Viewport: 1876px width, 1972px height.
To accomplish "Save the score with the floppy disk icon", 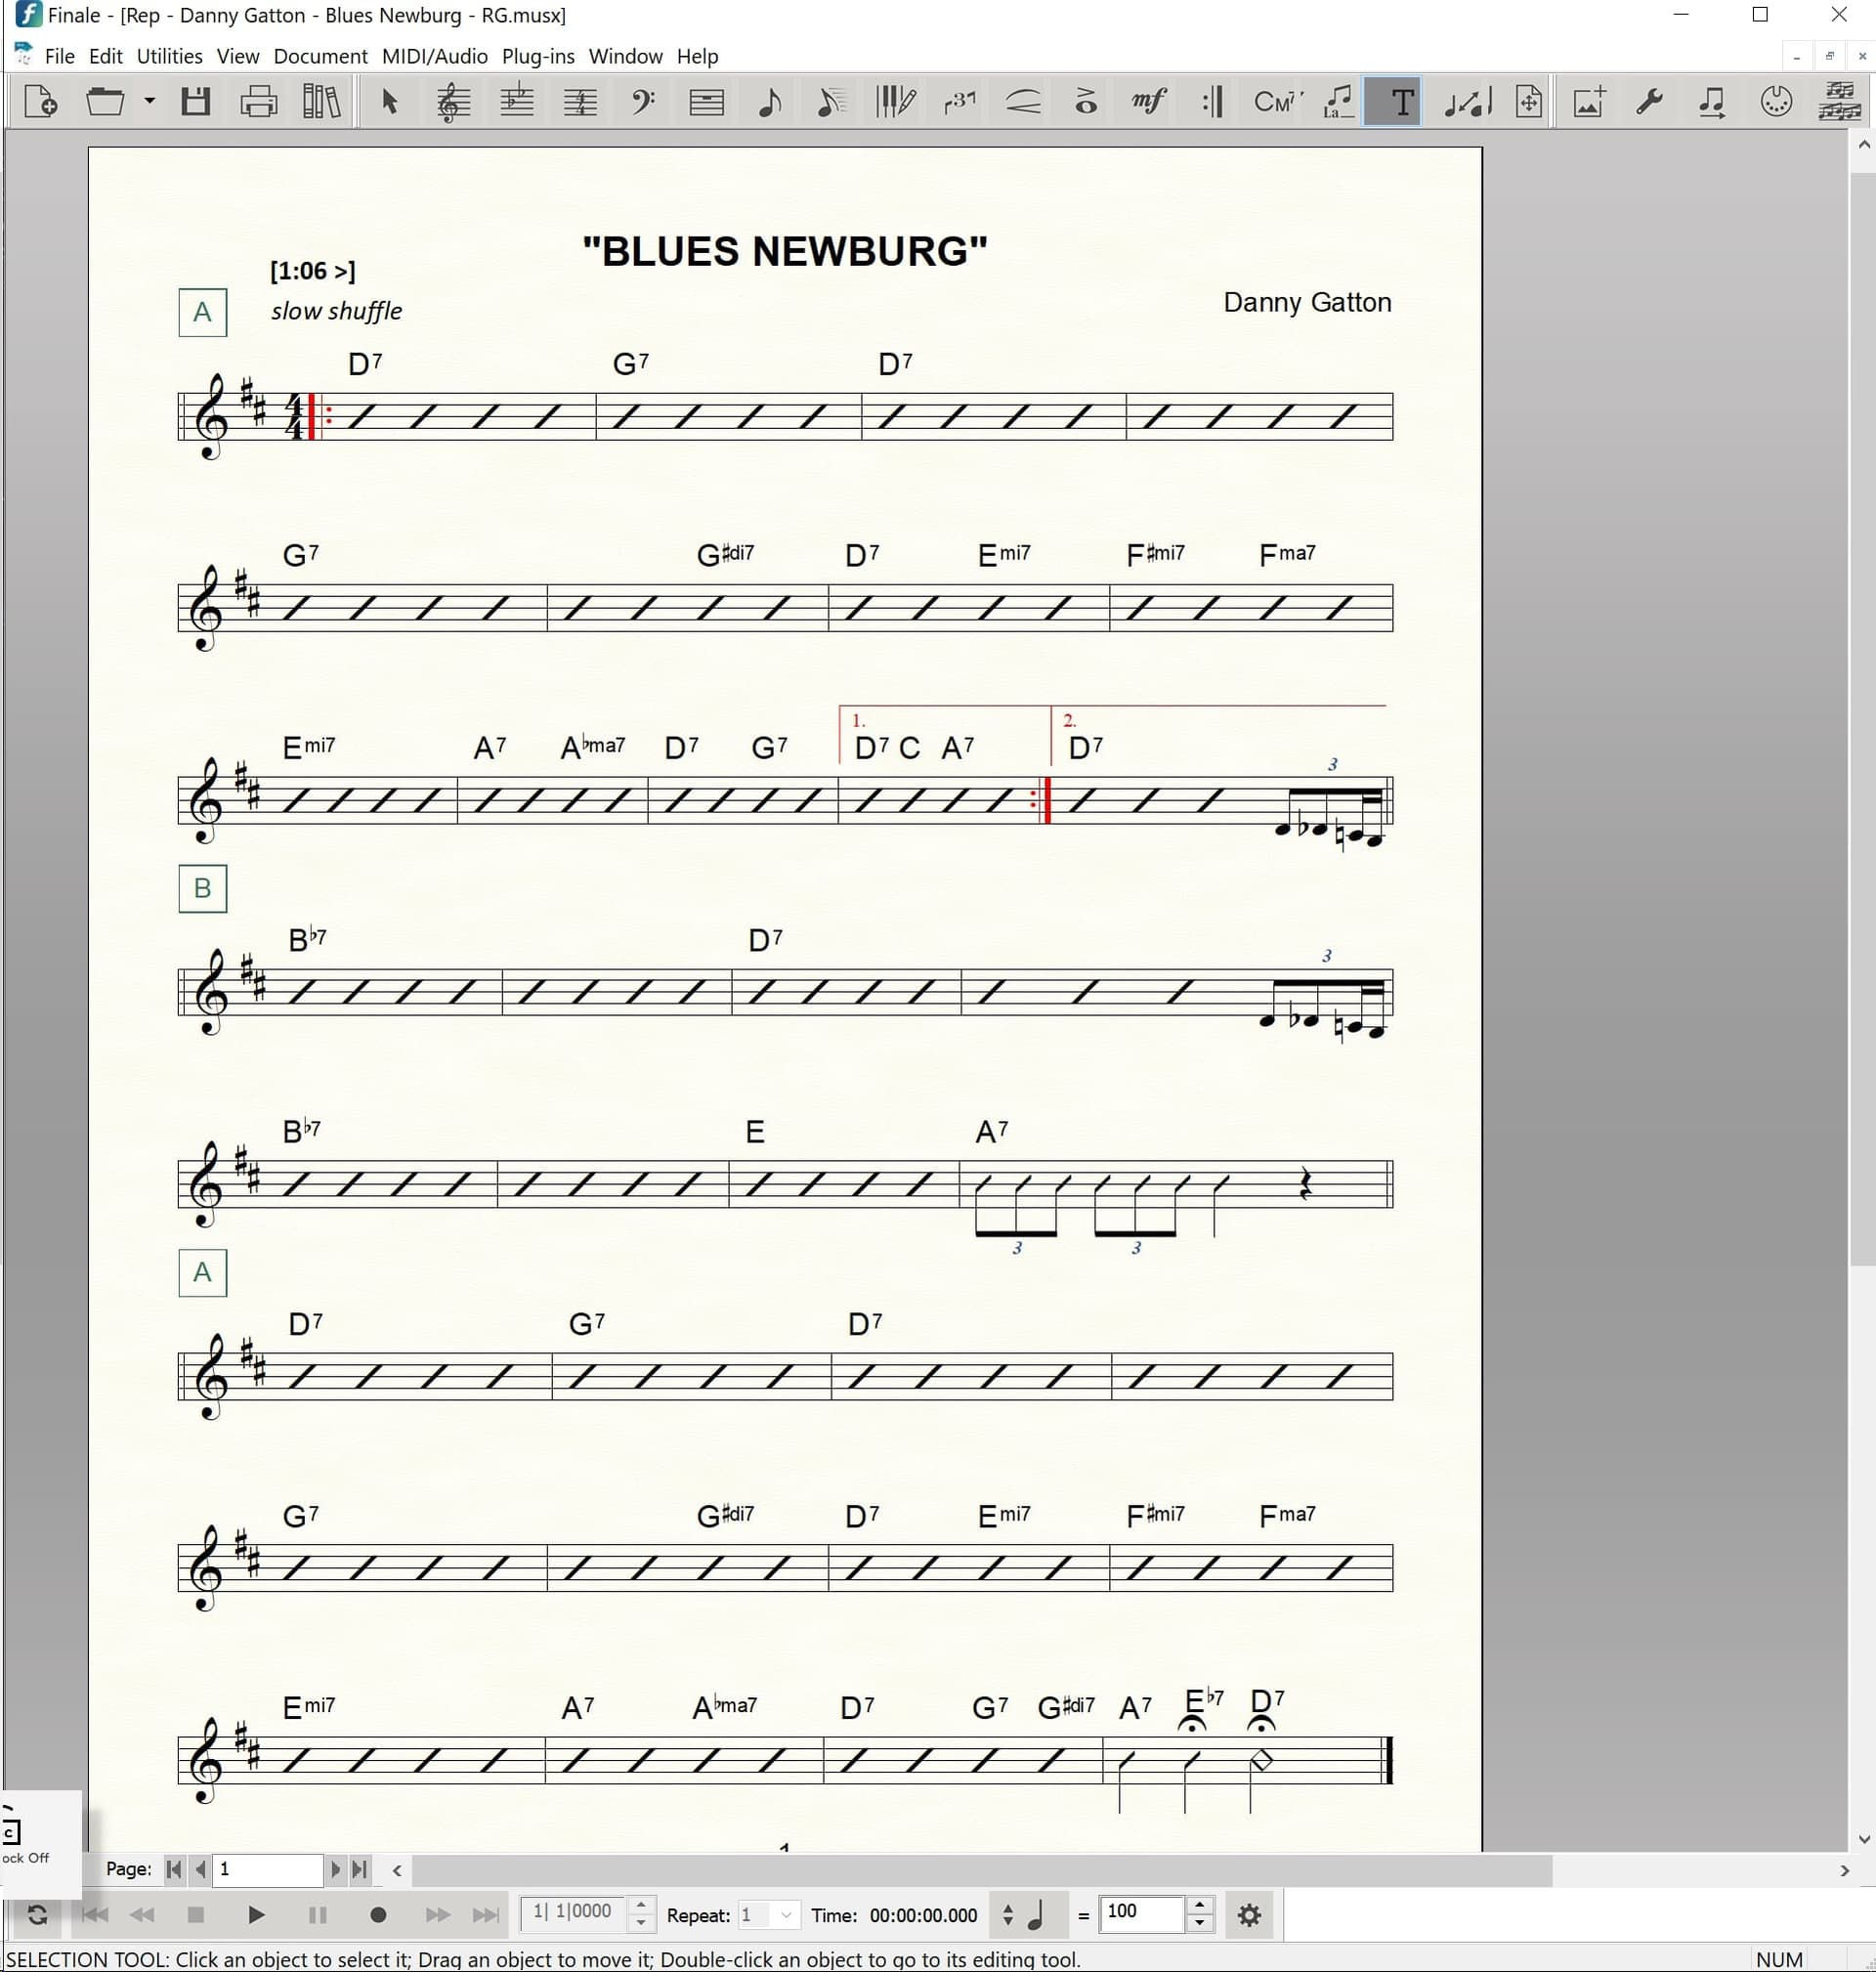I will pos(196,102).
